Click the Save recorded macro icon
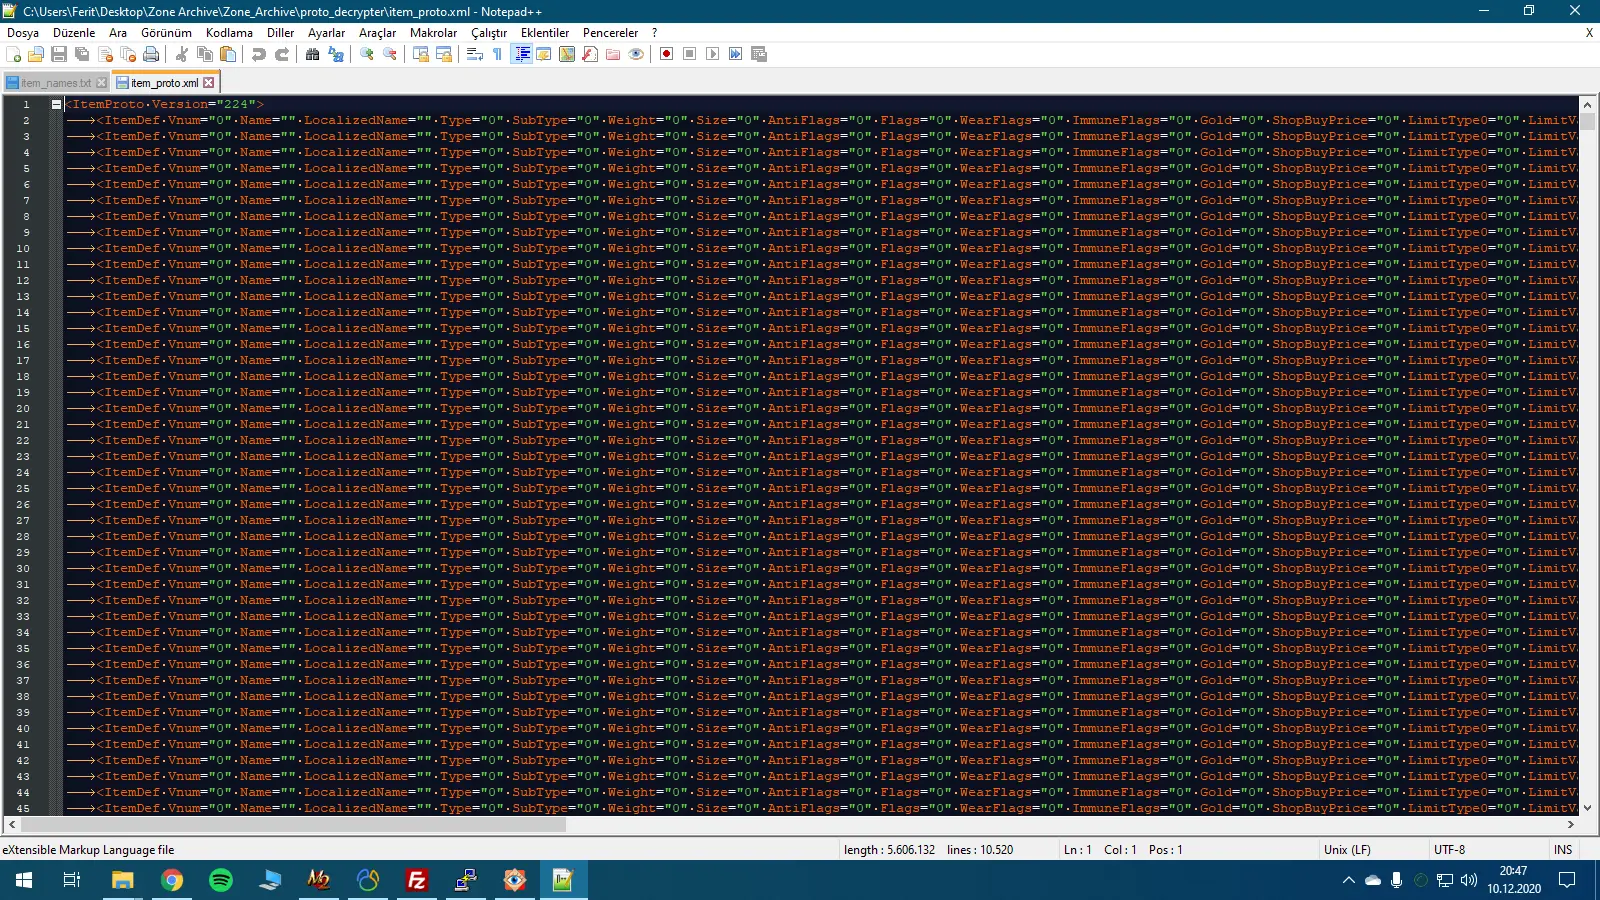Screen dimensions: 1600x900 click(759, 54)
